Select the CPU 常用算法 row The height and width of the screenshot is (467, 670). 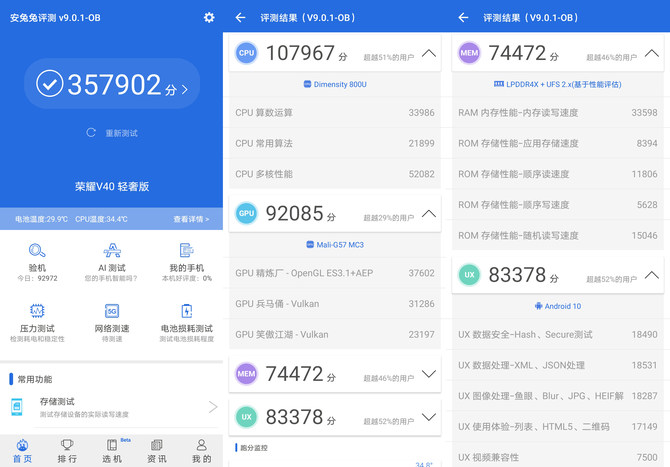coord(335,143)
